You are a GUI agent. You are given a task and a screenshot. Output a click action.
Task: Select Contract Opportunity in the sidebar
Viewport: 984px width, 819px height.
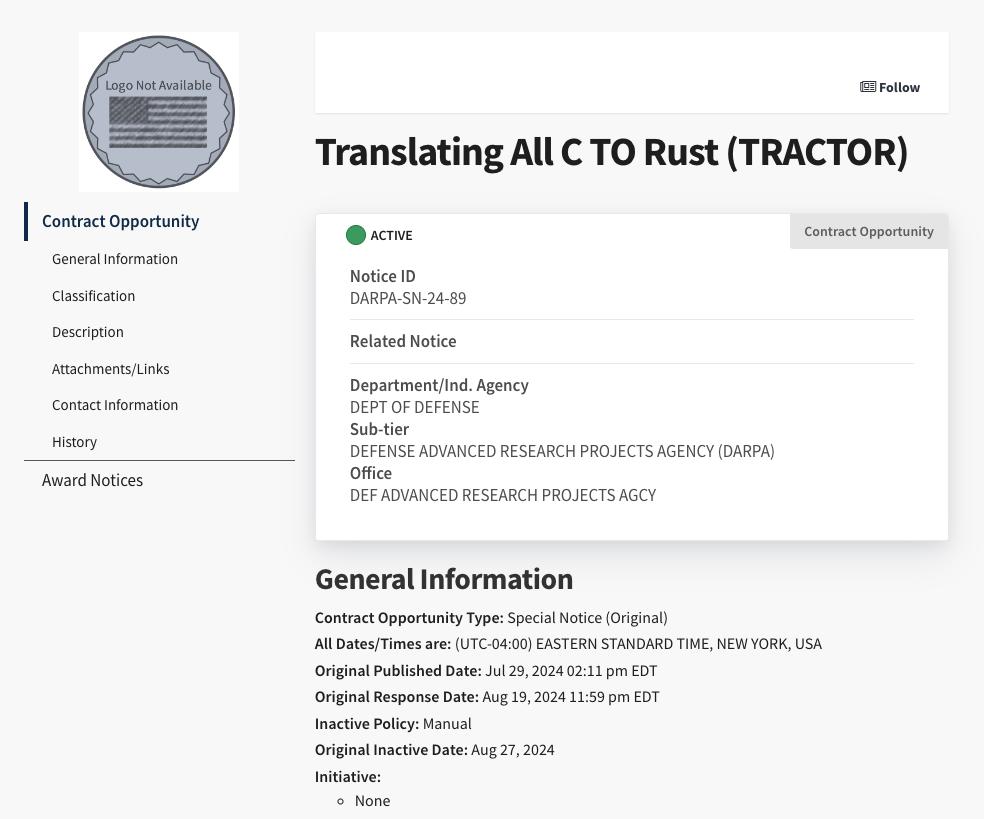pos(120,221)
